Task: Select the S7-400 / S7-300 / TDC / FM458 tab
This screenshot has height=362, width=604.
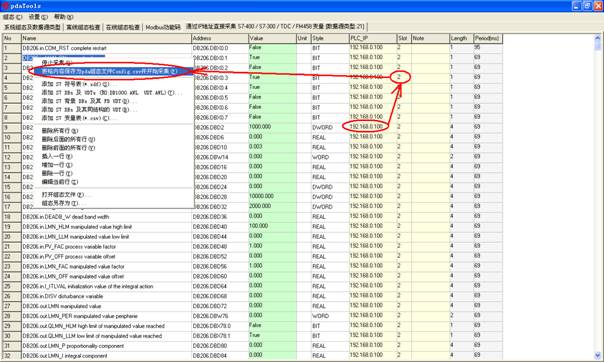Action: pos(275,27)
